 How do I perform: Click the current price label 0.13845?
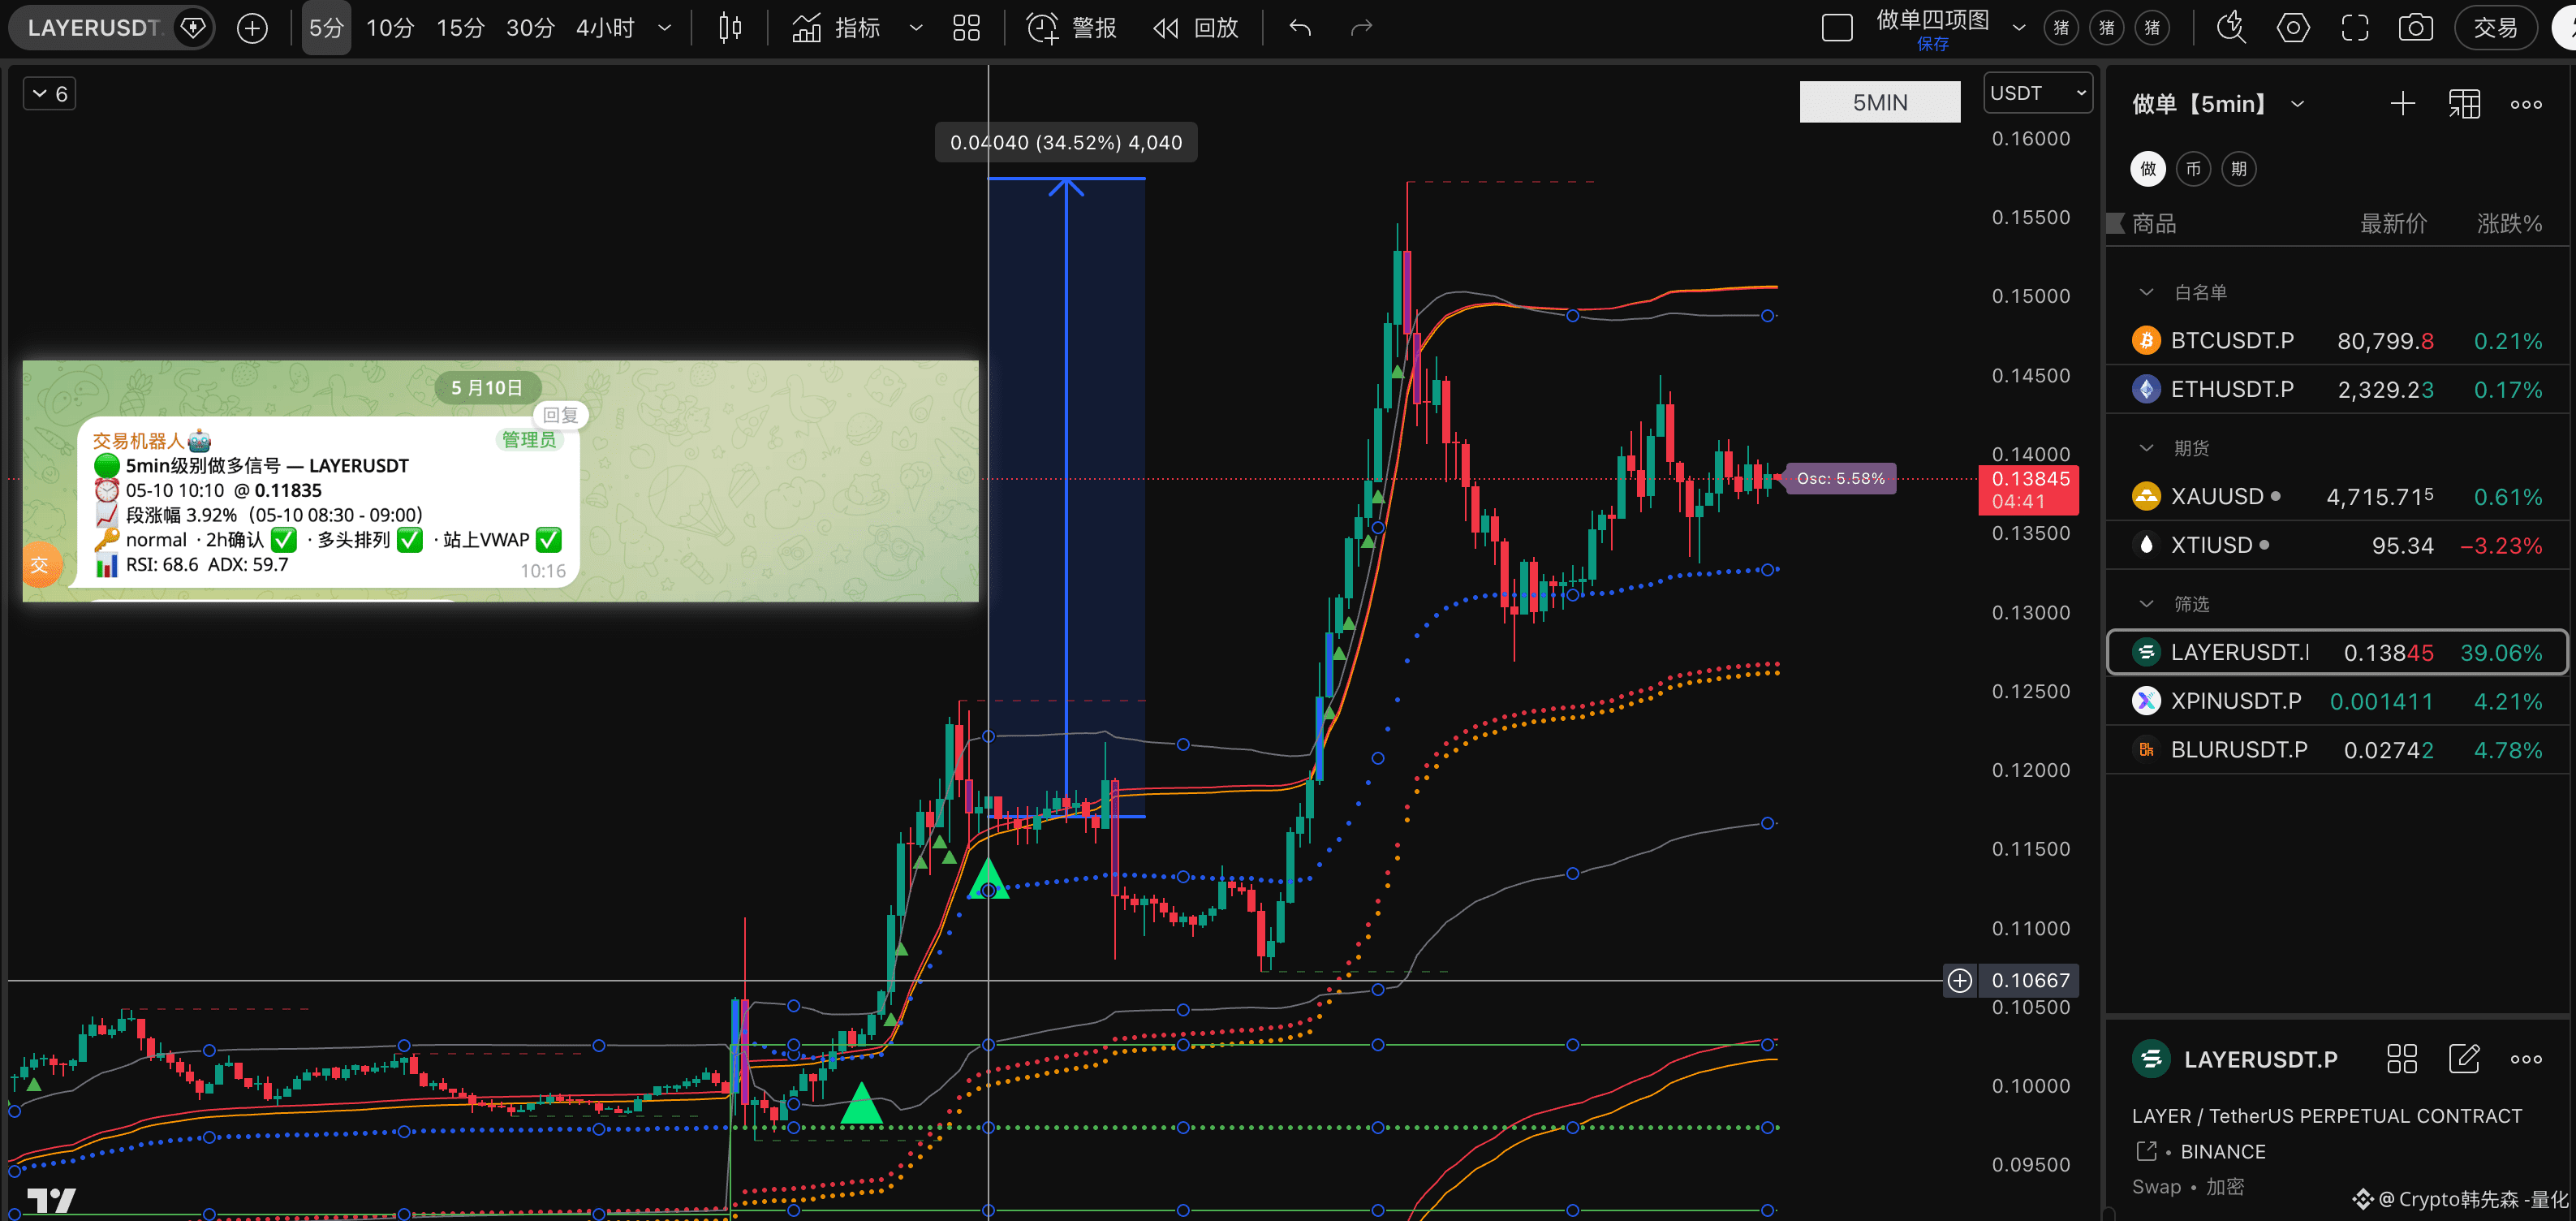(x=2029, y=490)
